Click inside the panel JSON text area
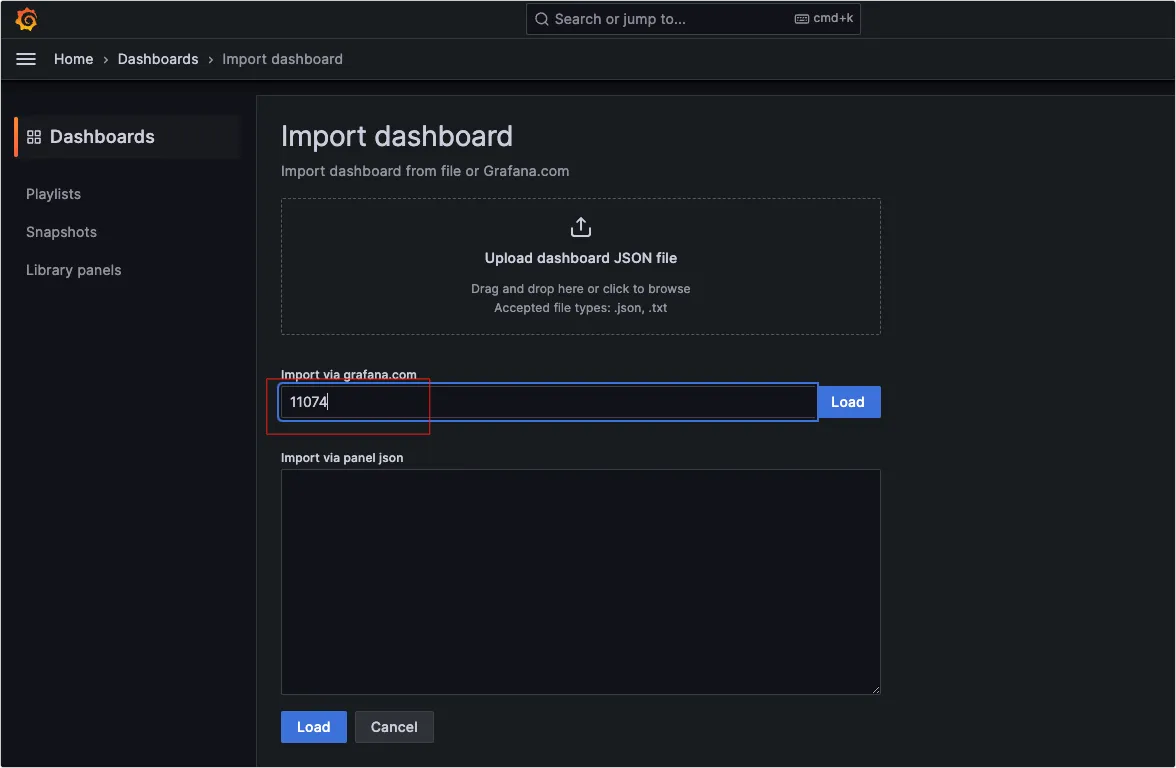This screenshot has height=768, width=1176. (x=581, y=582)
